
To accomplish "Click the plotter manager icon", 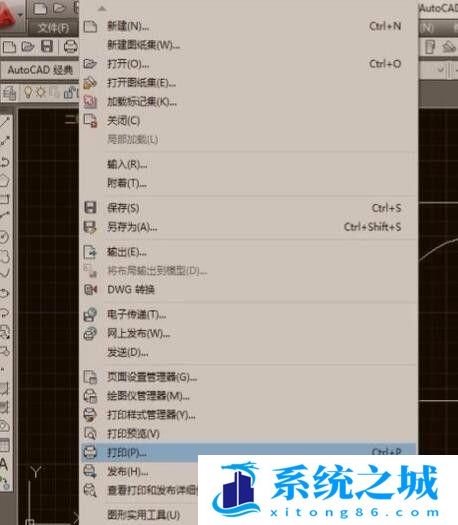I will [x=90, y=396].
